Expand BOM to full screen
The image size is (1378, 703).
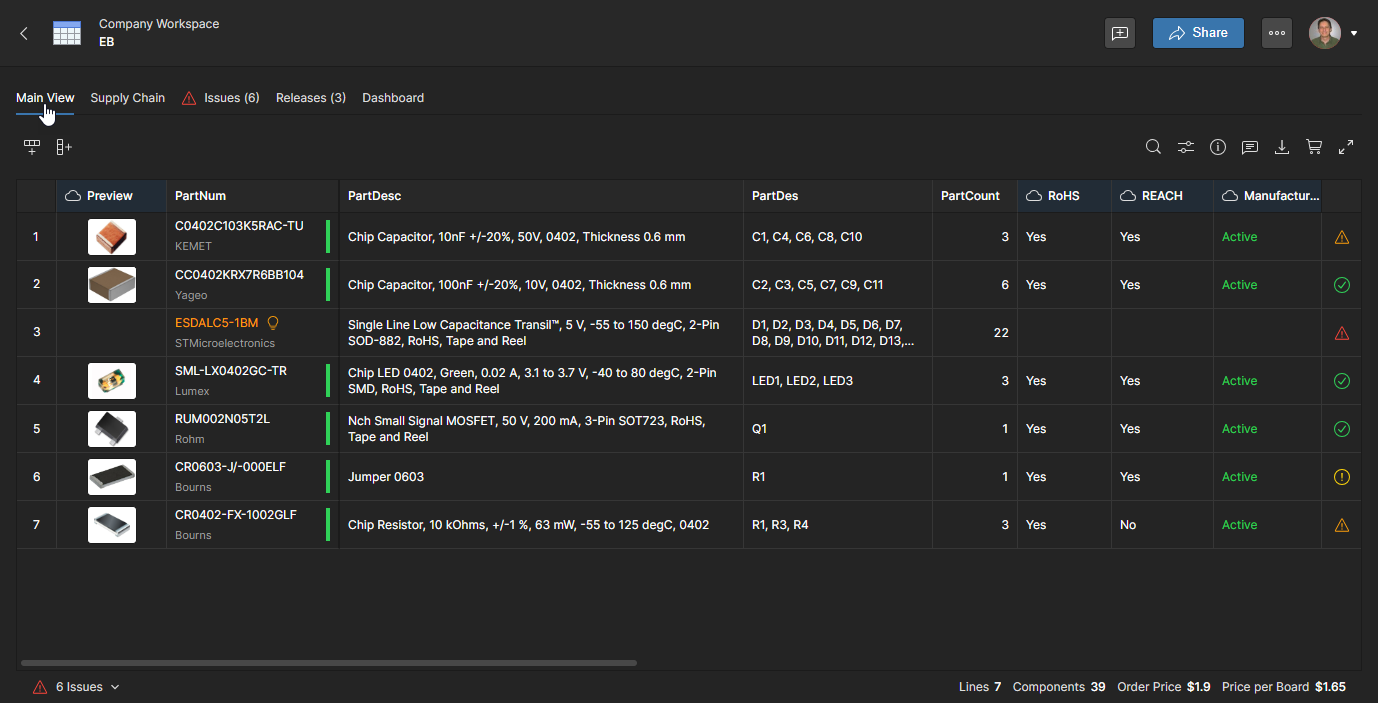1346,147
